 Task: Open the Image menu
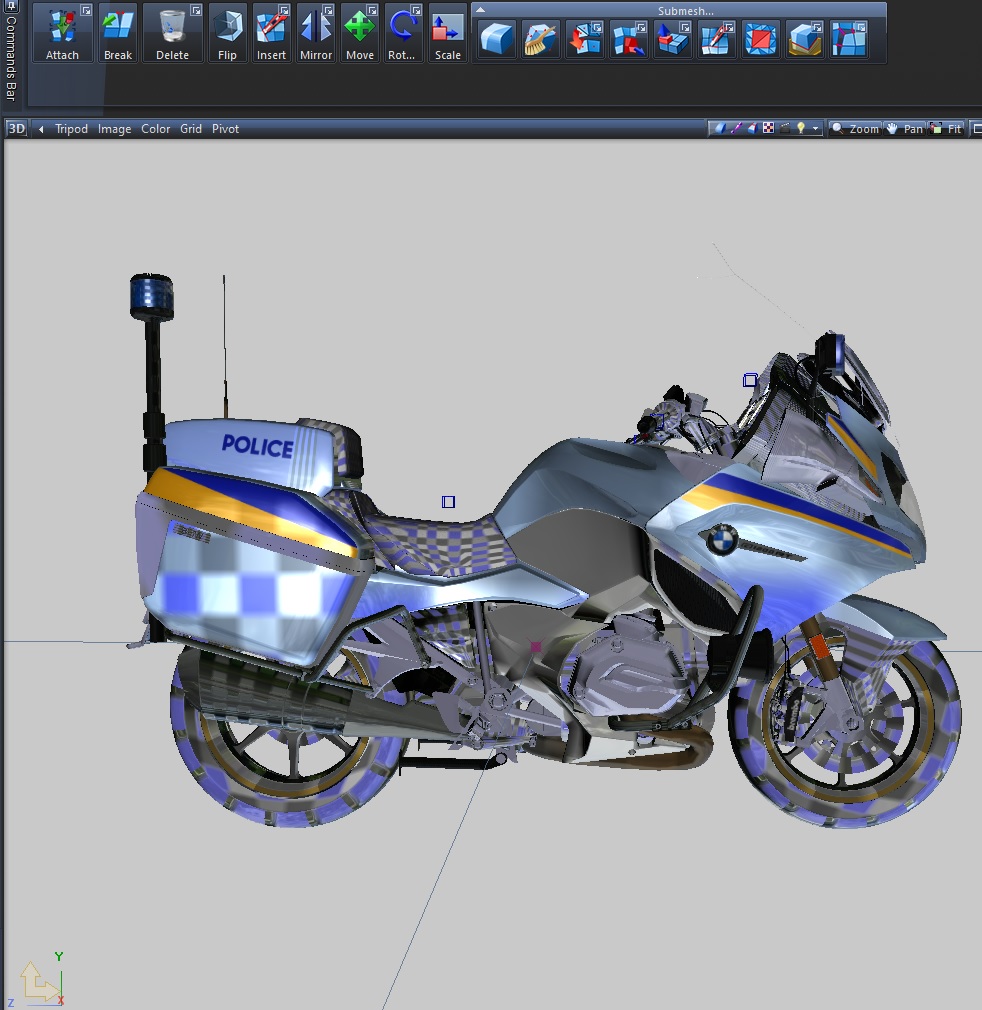click(115, 129)
